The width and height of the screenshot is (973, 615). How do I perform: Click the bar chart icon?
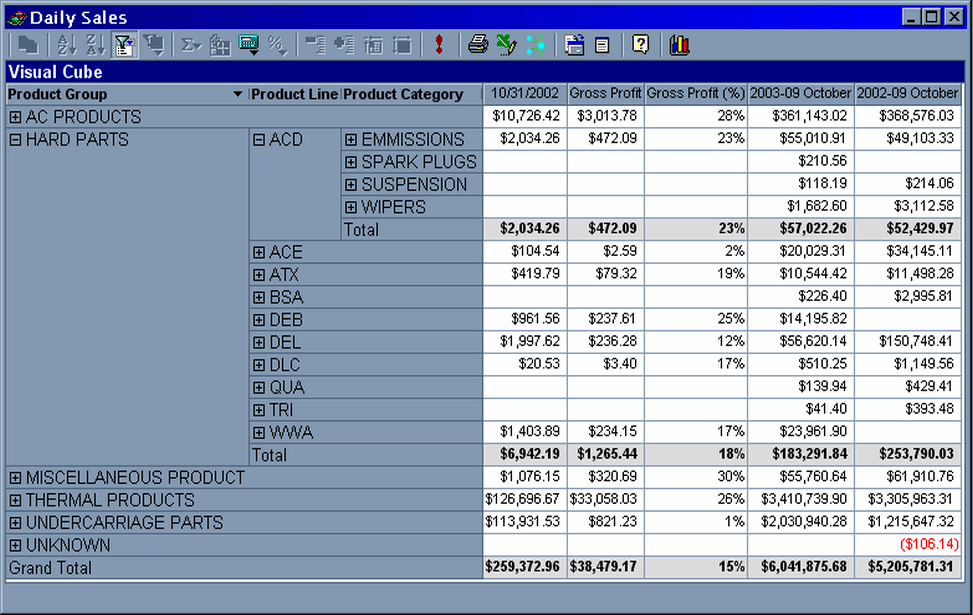(680, 44)
